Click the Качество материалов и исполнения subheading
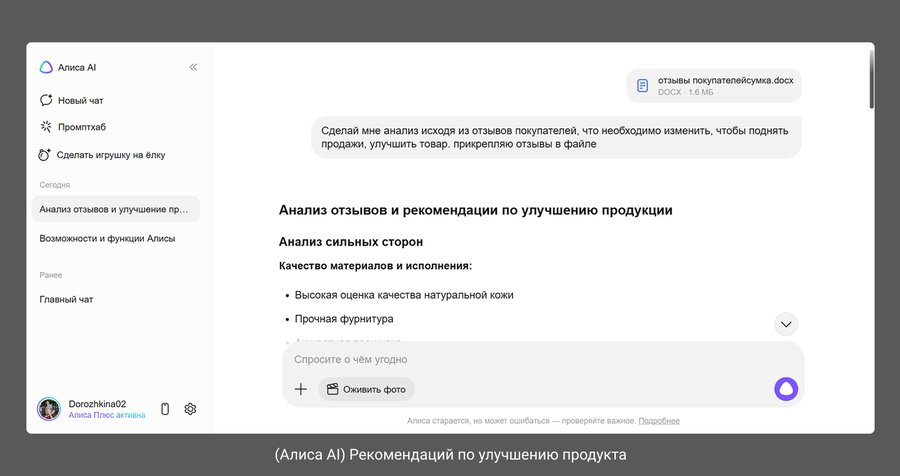Screen dimensions: 900x476 pyautogui.click(x=375, y=266)
